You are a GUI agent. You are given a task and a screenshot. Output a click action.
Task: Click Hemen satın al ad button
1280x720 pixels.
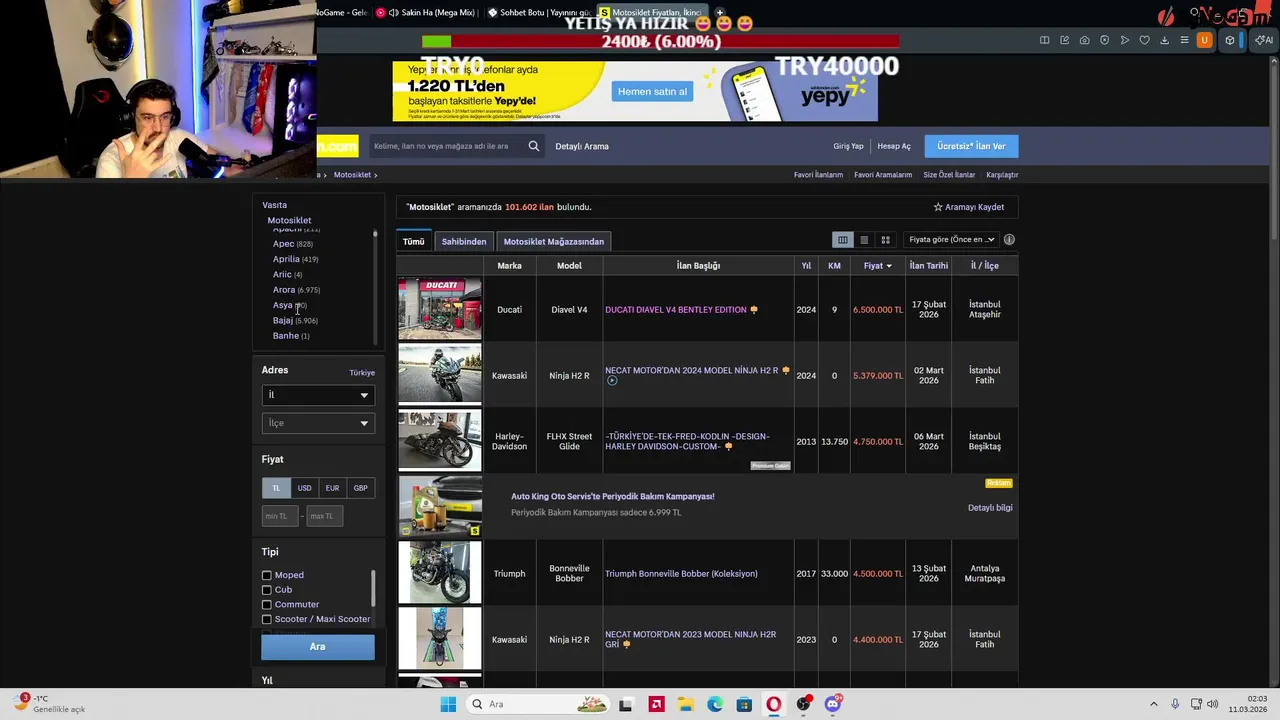click(652, 91)
